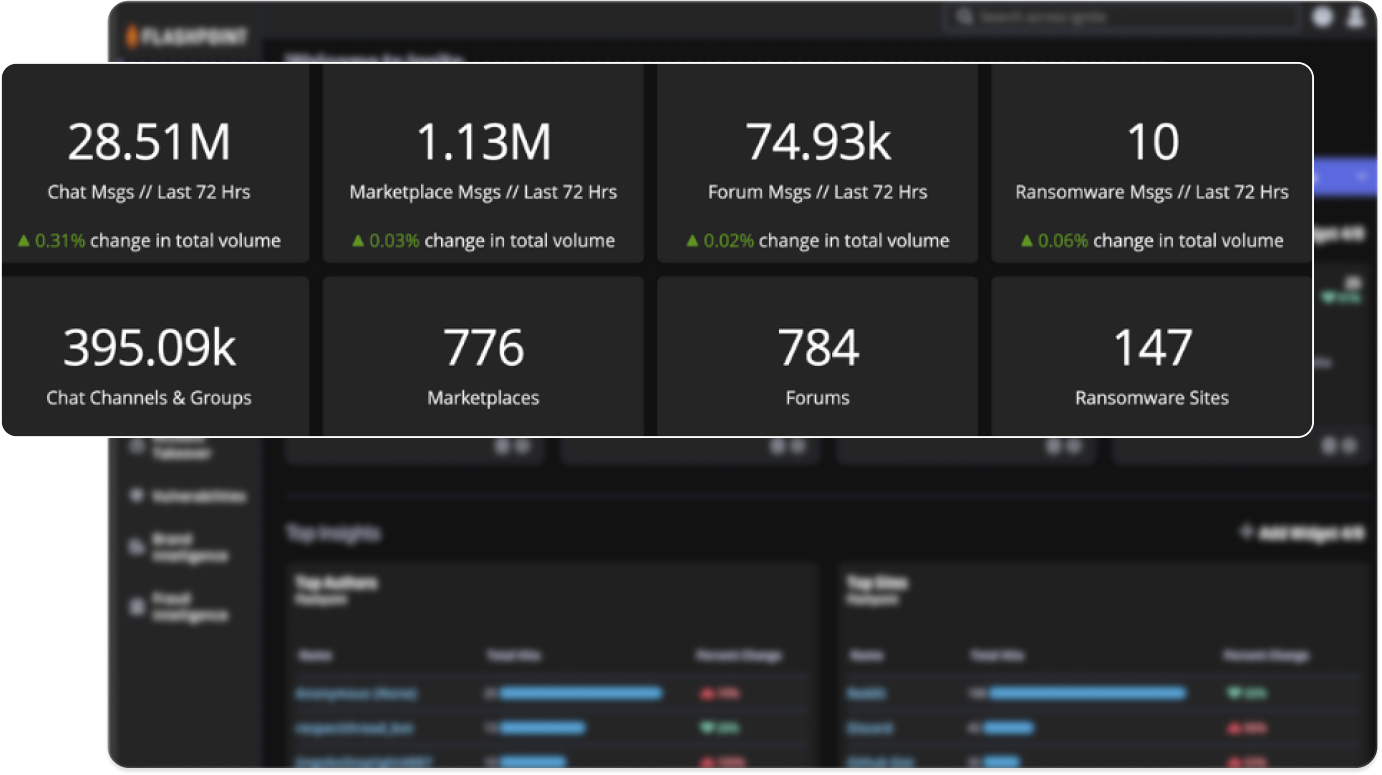Click the Top Authors widget title
Image resolution: width=1382 pixels, height=775 pixels.
pyautogui.click(x=336, y=583)
